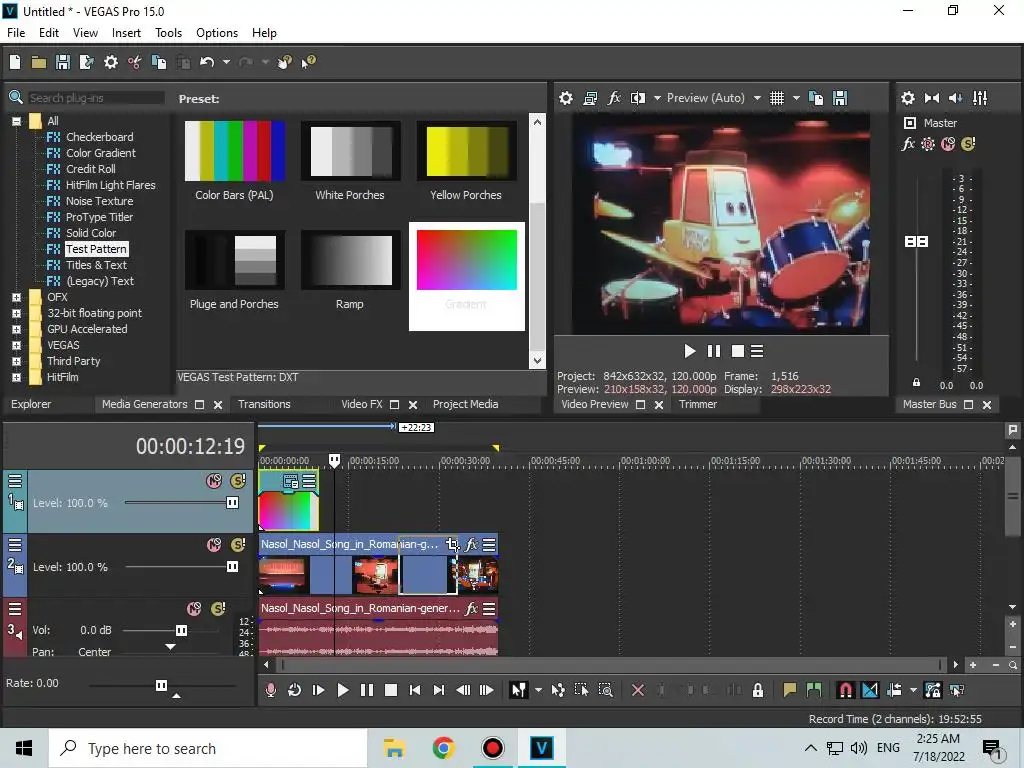Open the Undo history dropdown arrow

point(226,62)
